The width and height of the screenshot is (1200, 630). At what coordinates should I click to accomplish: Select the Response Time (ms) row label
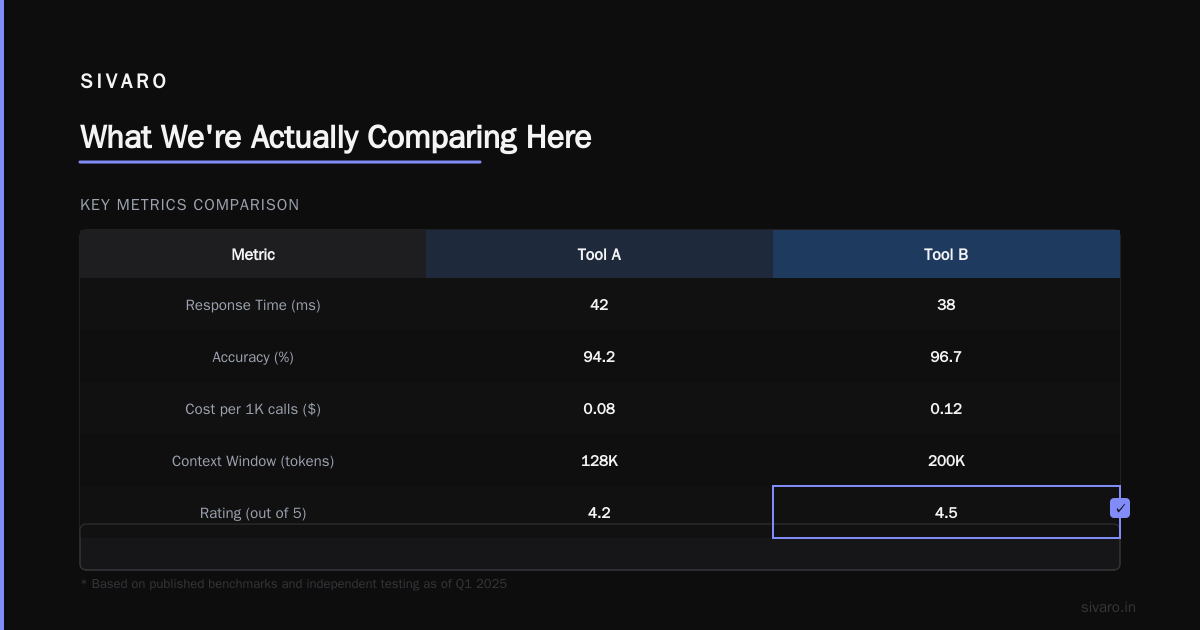253,305
